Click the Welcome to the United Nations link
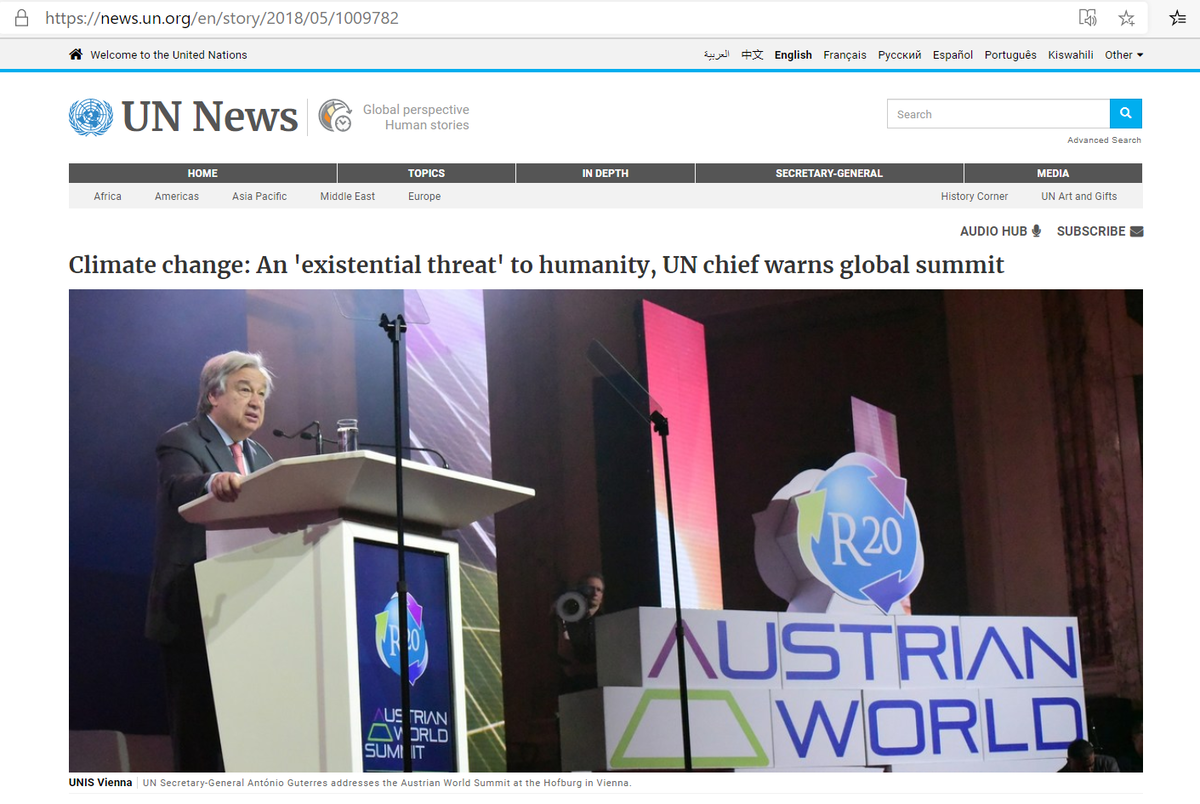The height and width of the screenshot is (804, 1200). 169,55
